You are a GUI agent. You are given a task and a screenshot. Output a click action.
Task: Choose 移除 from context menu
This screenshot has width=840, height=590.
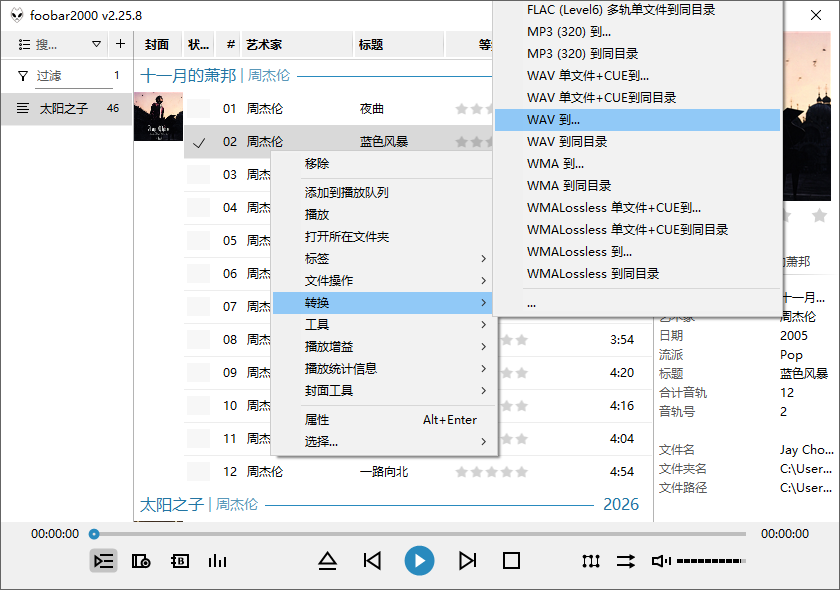(383, 163)
